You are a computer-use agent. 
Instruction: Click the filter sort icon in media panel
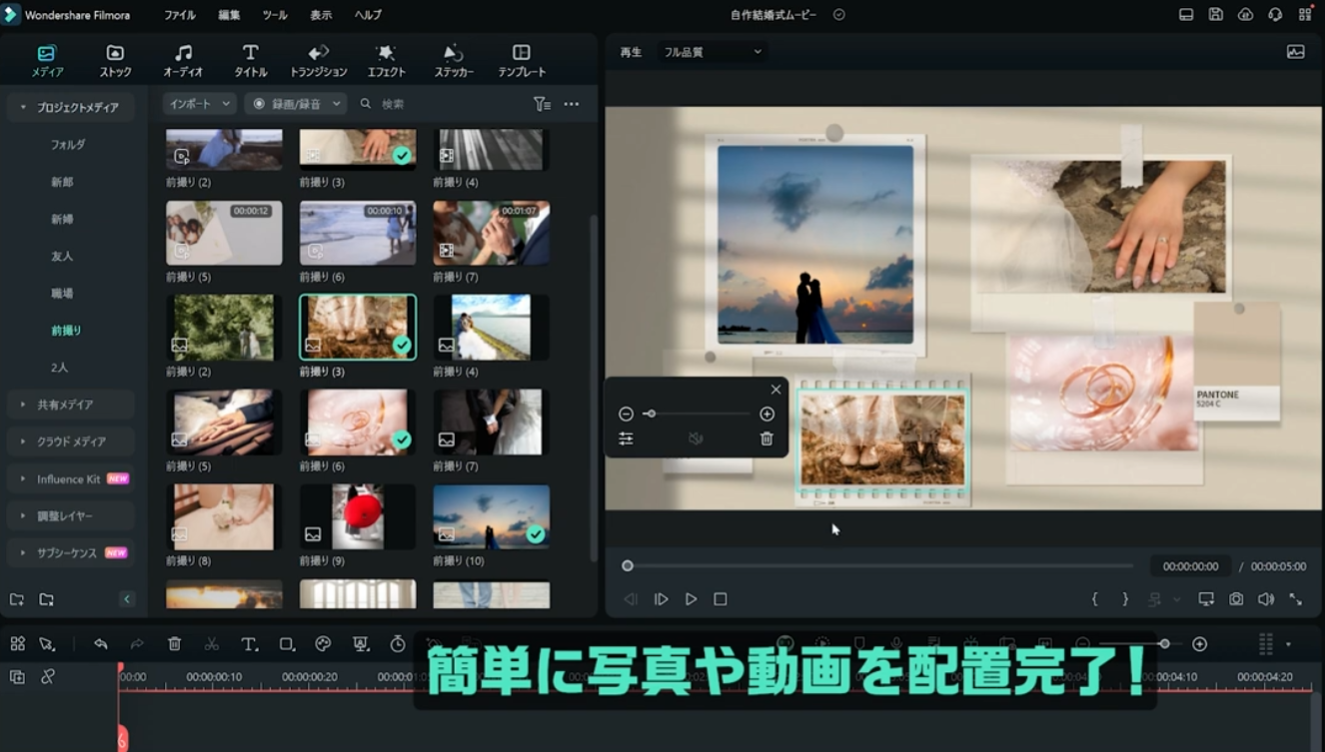(x=542, y=104)
